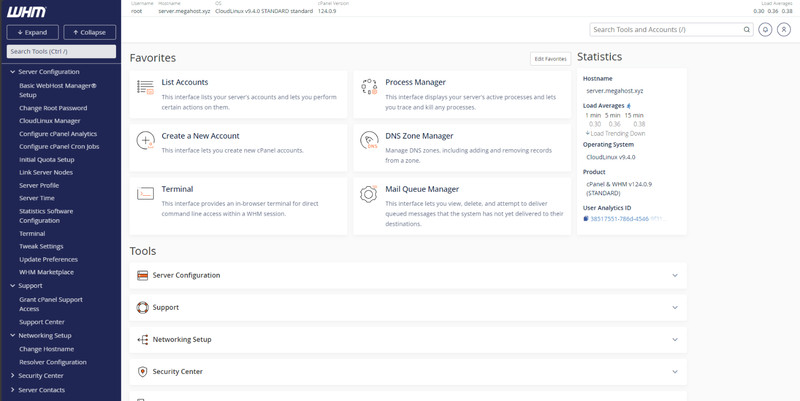
Task: Click the Process Manager icon
Action: [369, 87]
